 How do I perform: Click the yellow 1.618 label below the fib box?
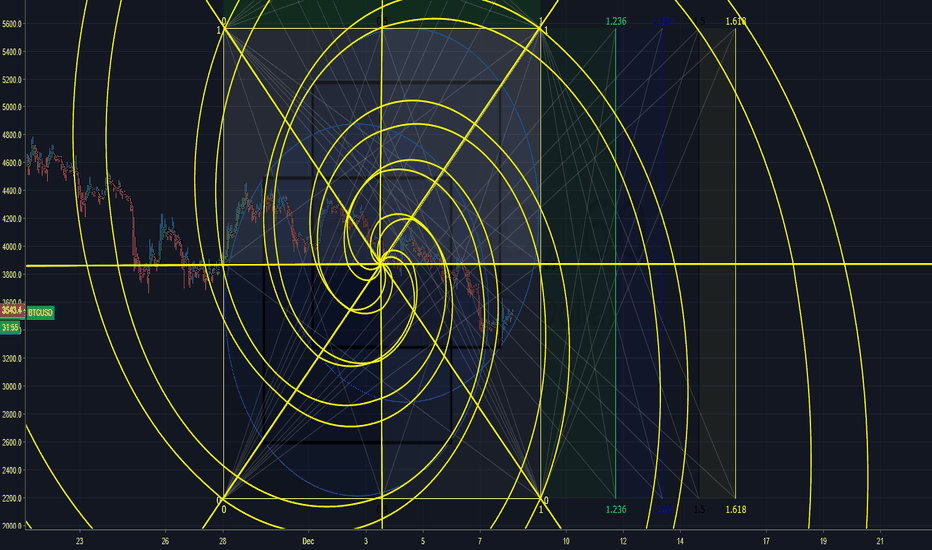pyautogui.click(x=736, y=510)
